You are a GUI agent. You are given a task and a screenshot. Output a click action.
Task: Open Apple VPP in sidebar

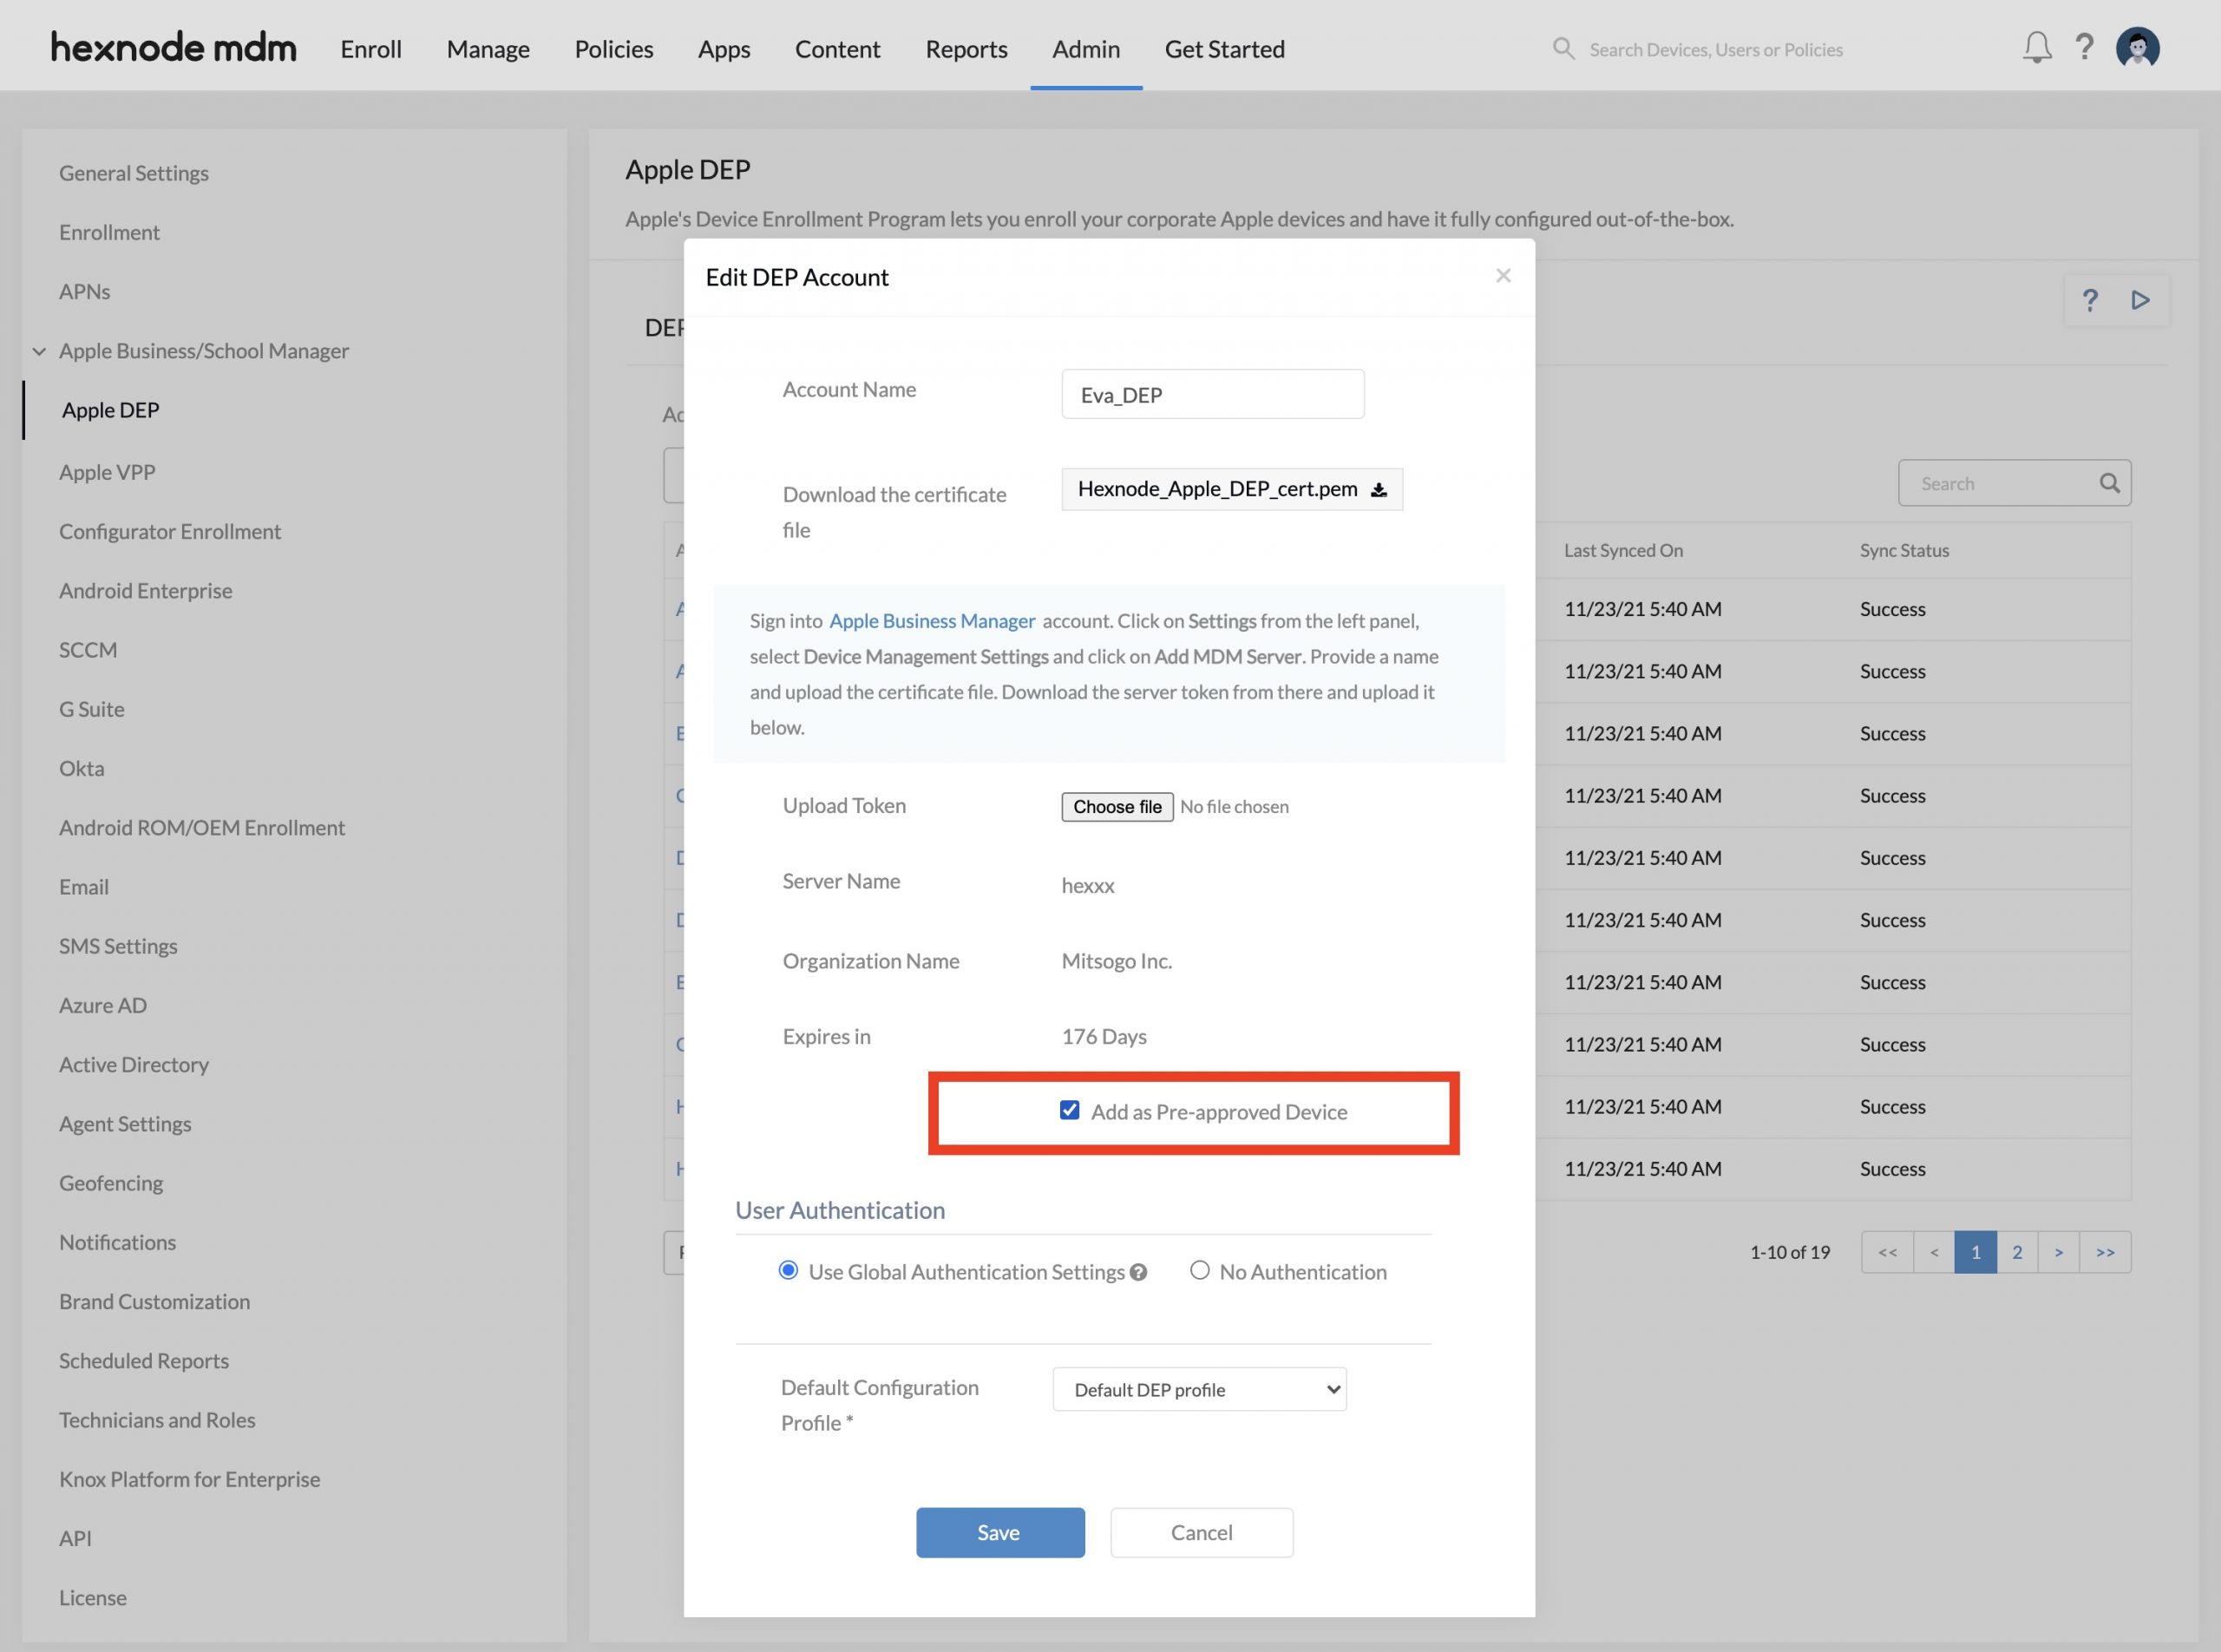[x=107, y=472]
